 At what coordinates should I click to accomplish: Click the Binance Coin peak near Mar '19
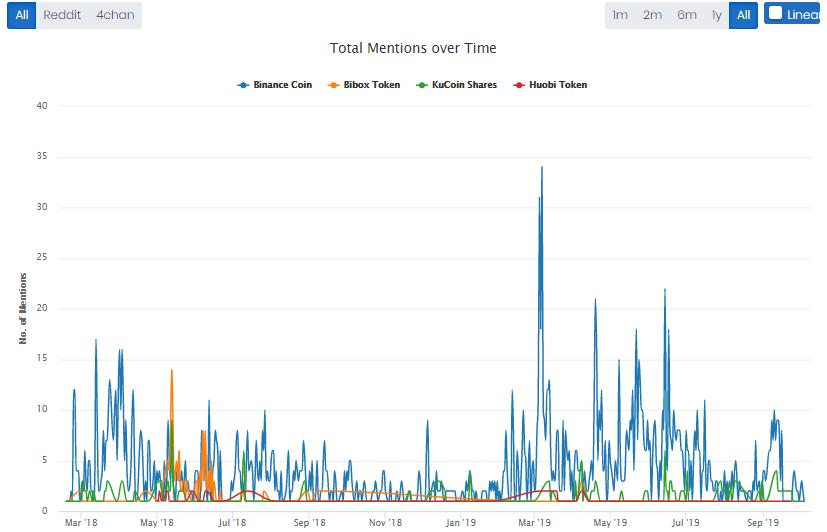[x=542, y=168]
